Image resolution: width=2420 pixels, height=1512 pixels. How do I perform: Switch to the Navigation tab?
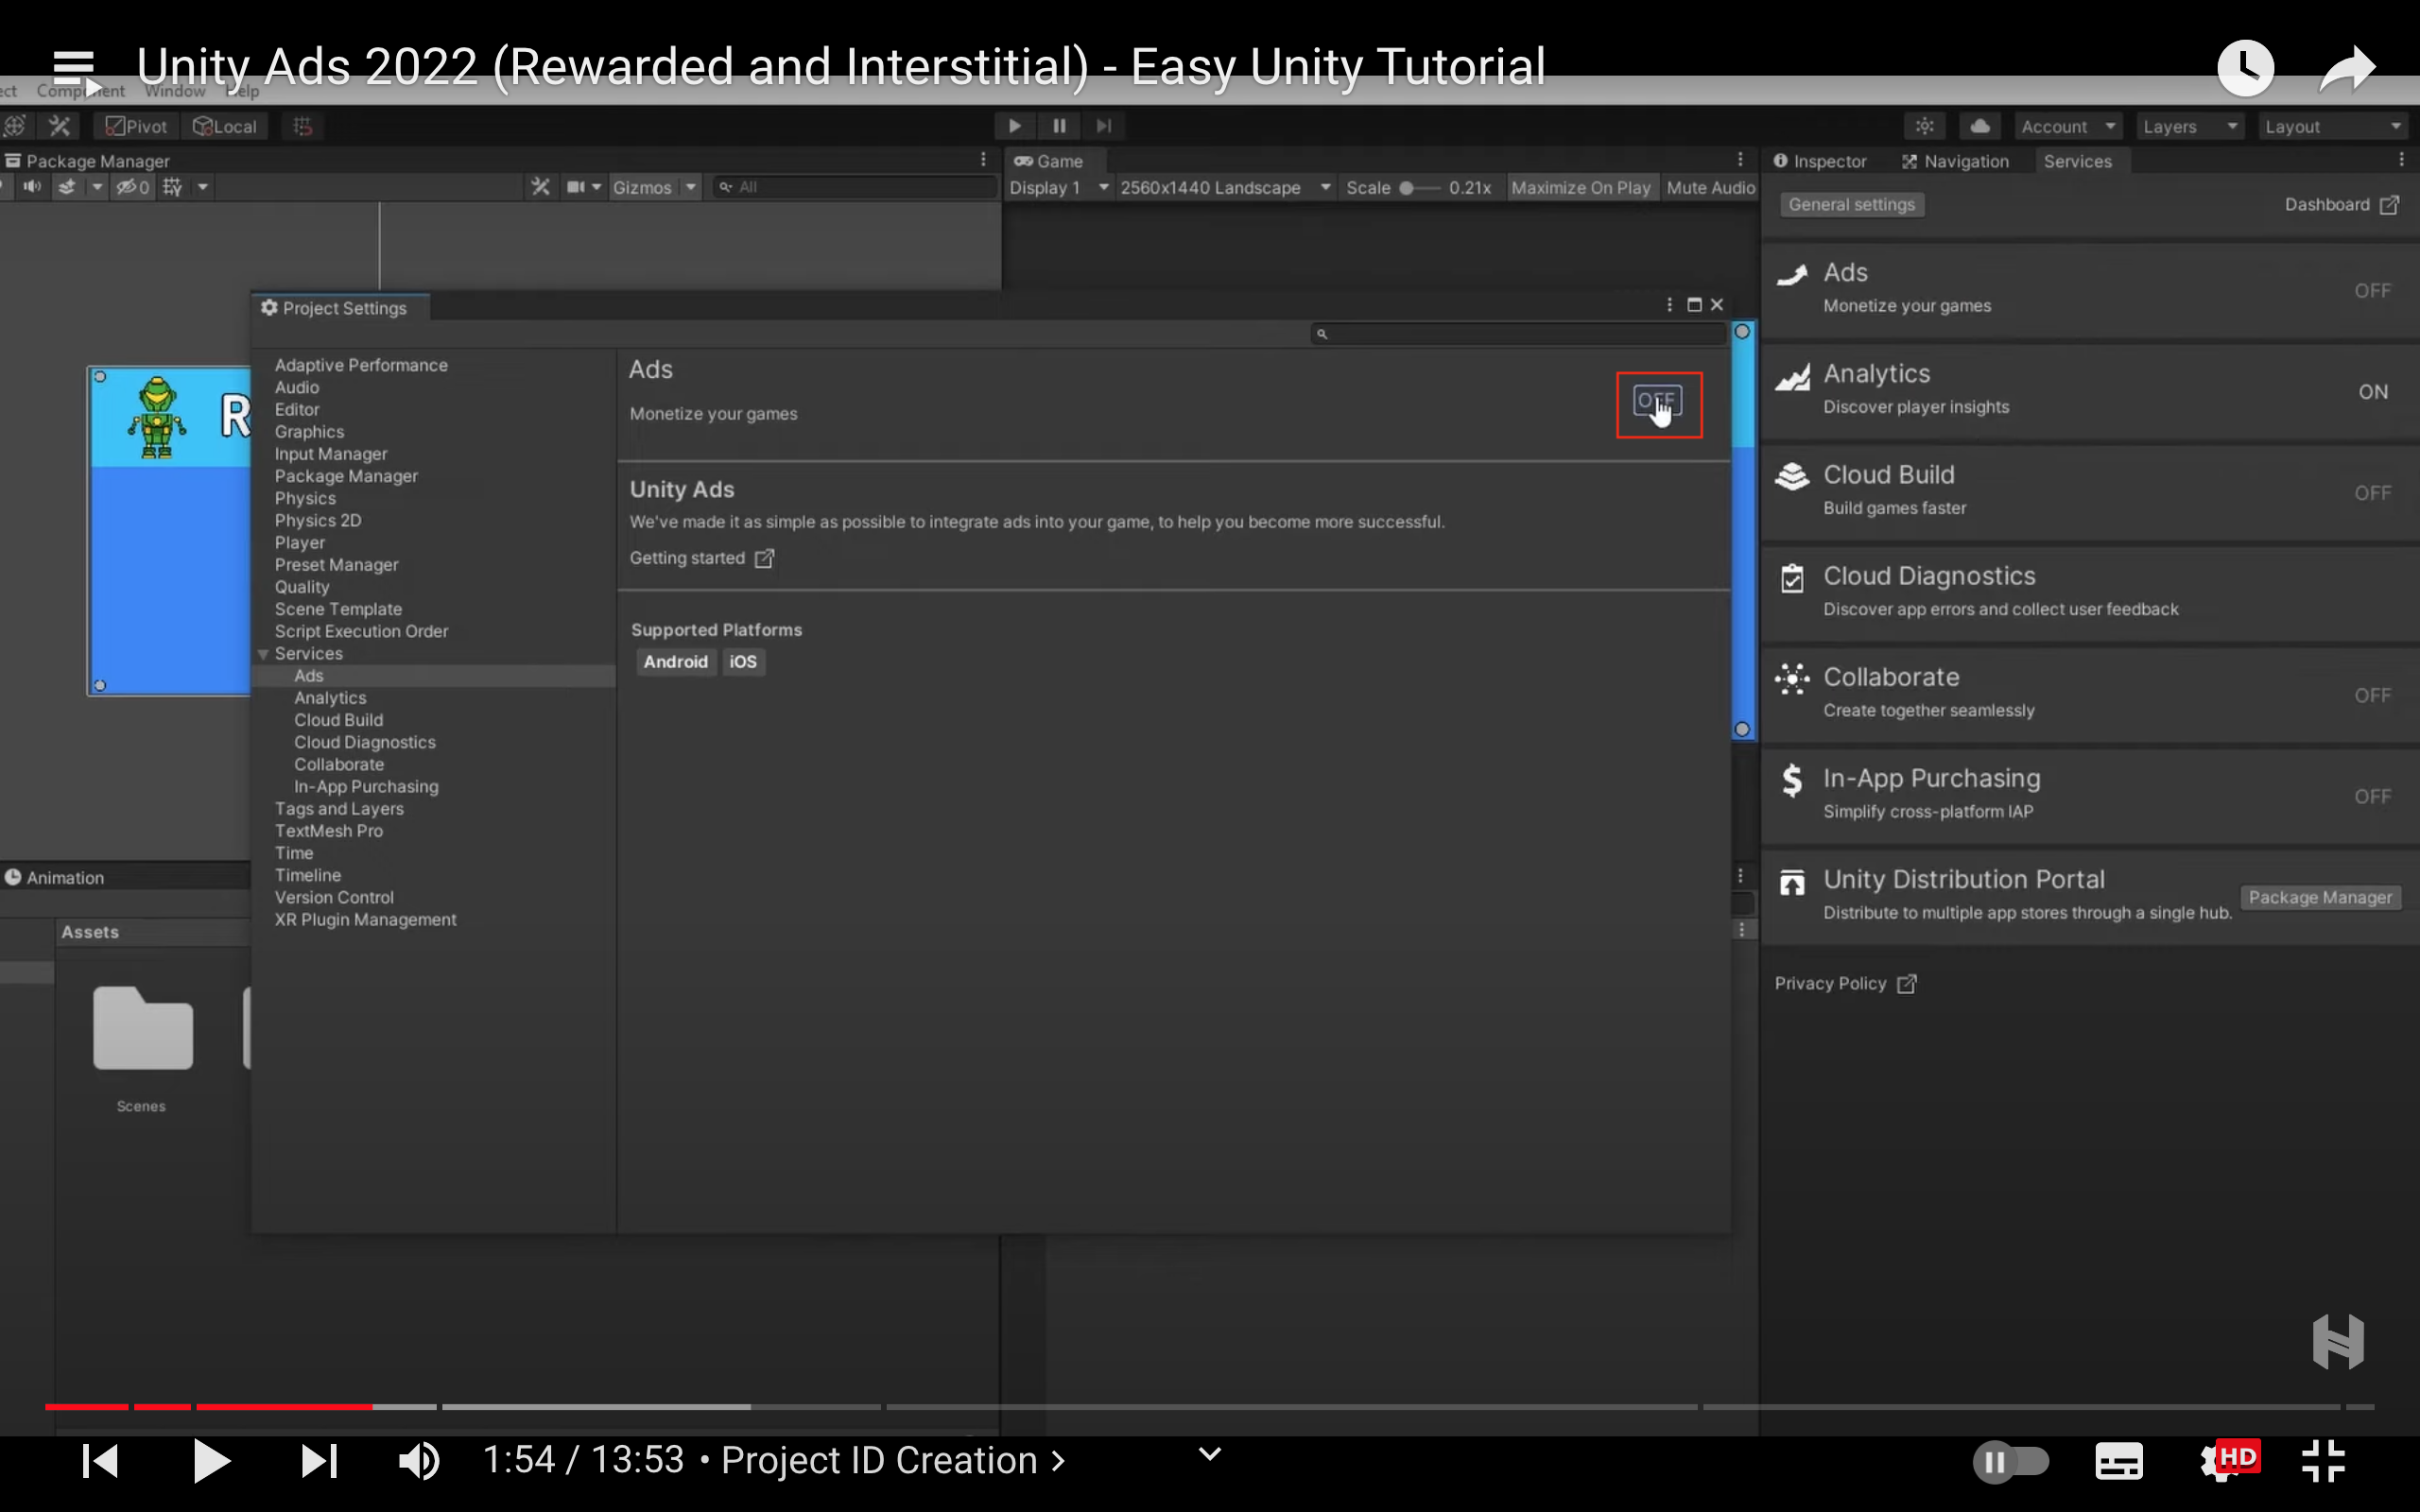[1955, 161]
